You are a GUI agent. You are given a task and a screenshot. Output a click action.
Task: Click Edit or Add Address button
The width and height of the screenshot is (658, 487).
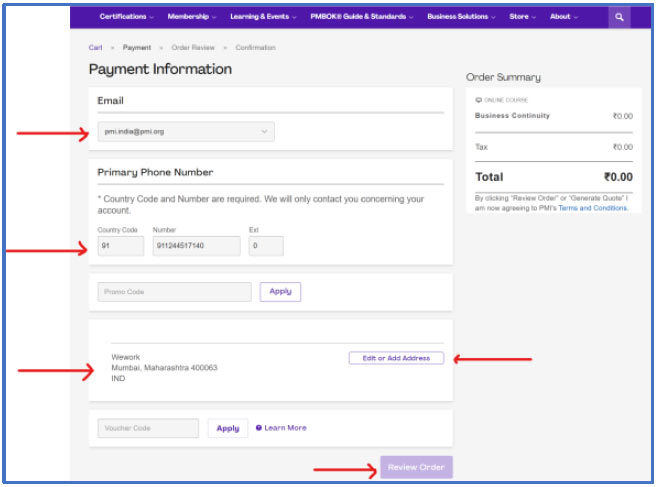(x=396, y=358)
